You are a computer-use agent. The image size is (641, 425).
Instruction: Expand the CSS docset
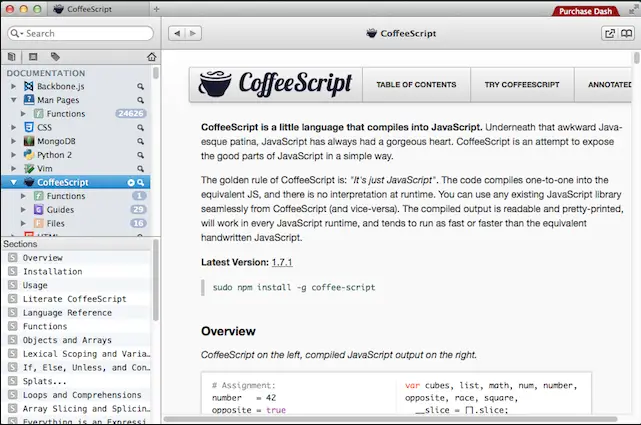13,128
